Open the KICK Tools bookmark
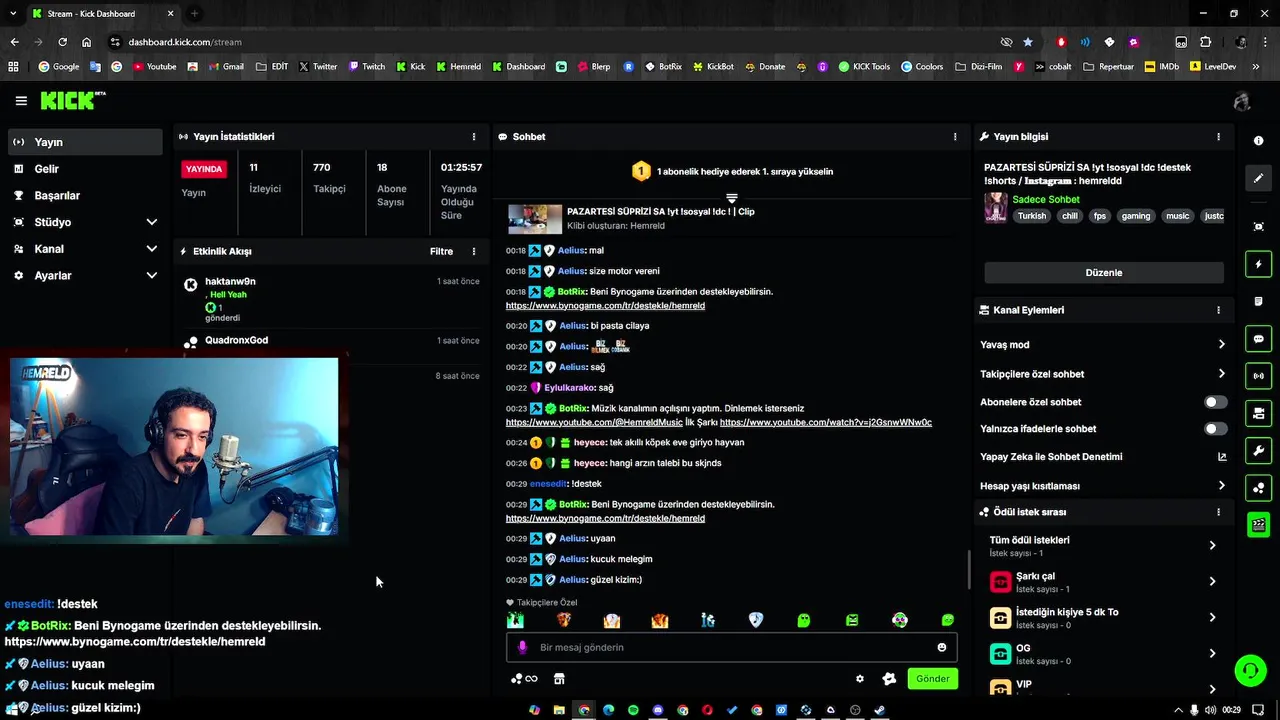Viewport: 1280px width, 720px height. (863, 67)
